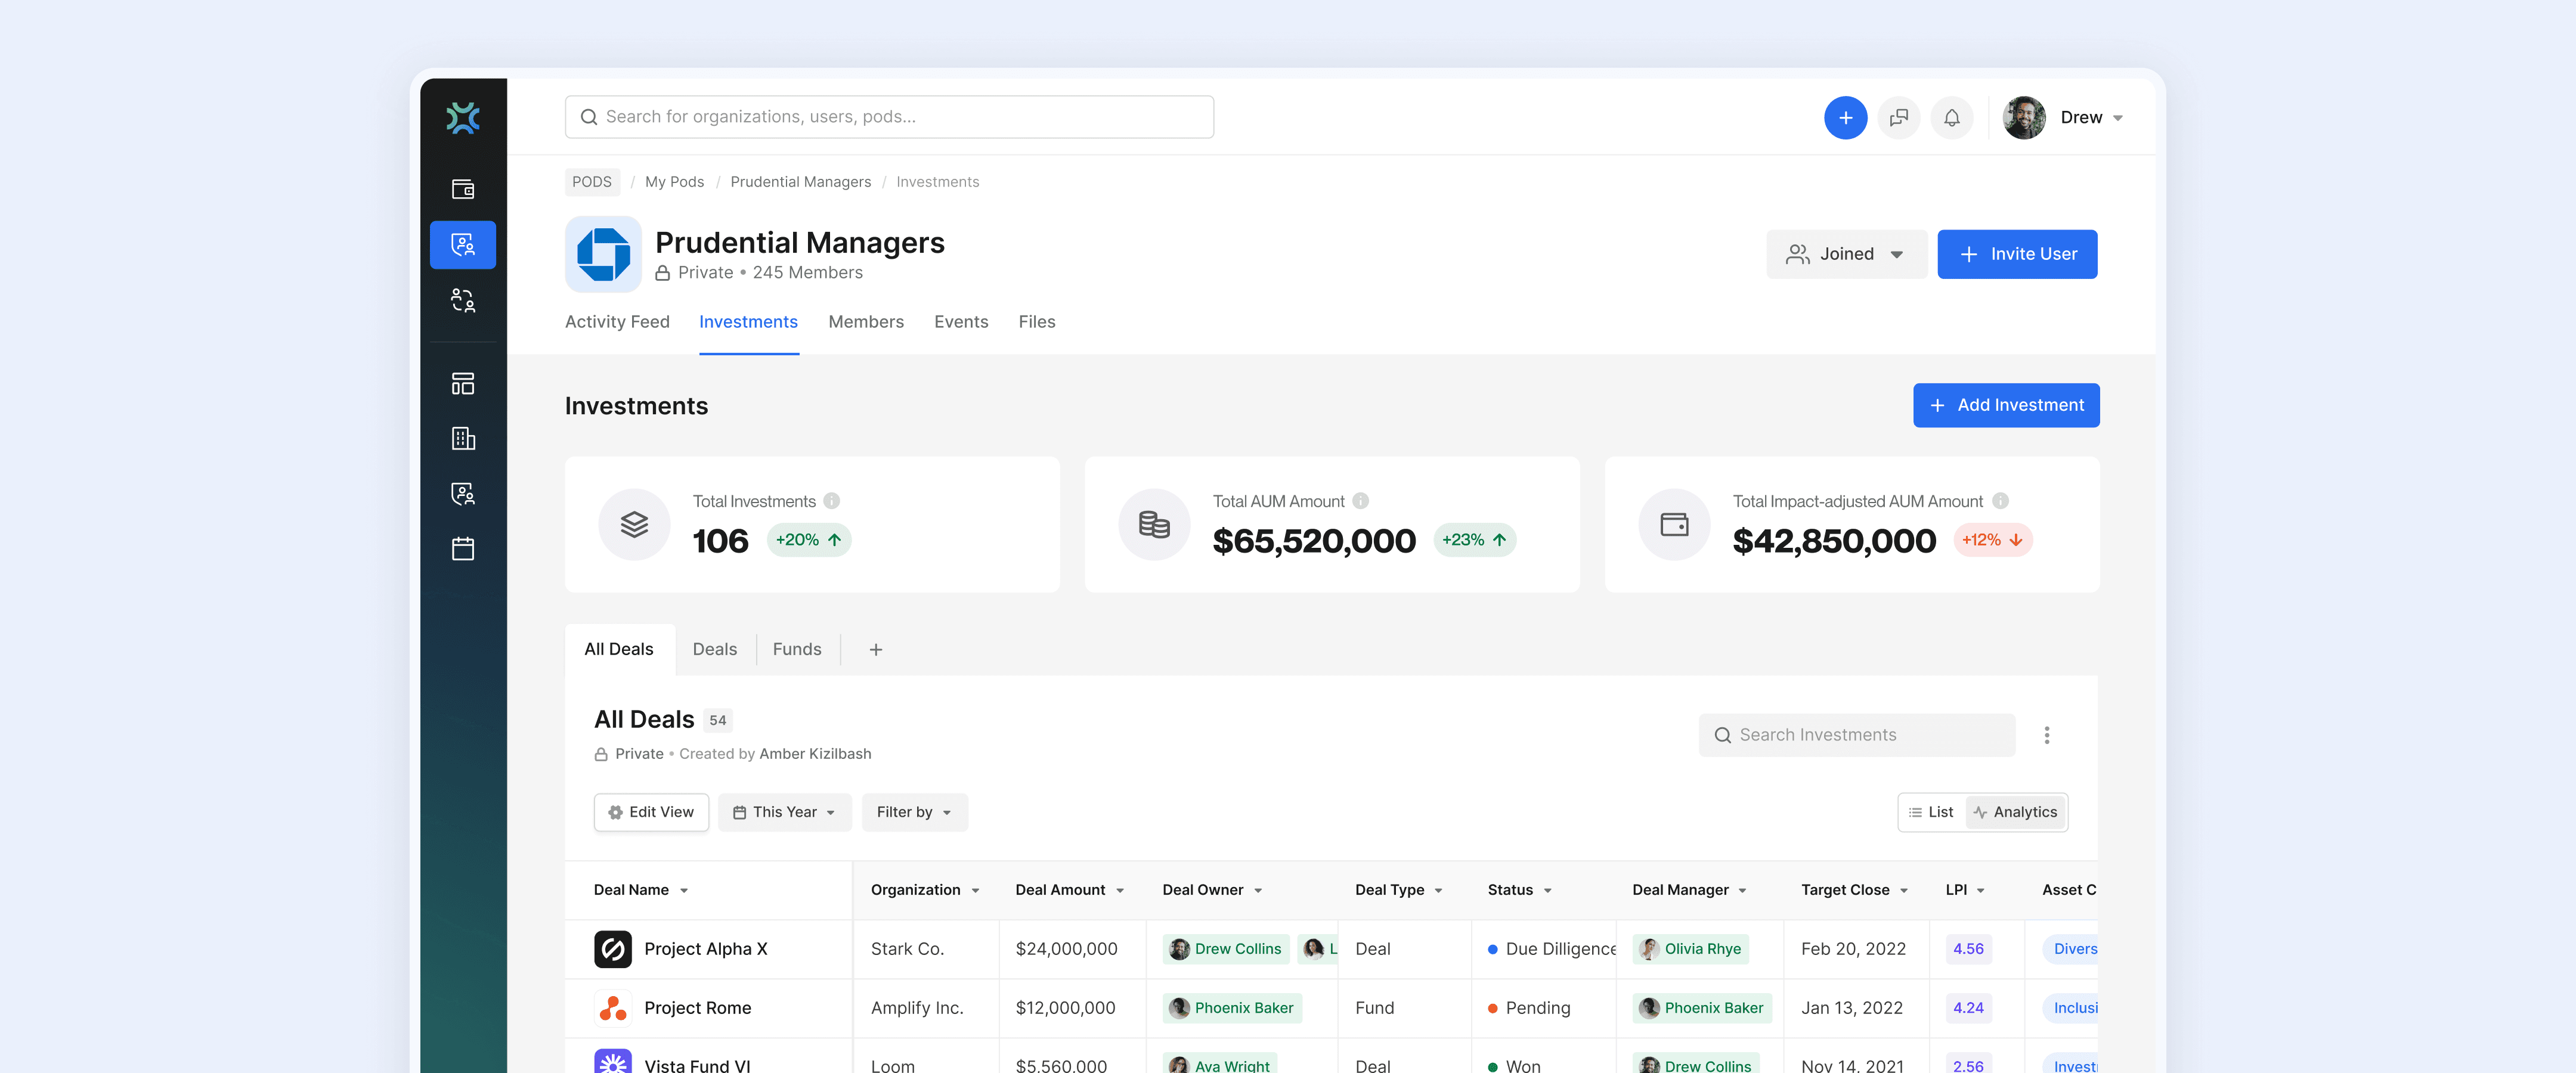This screenshot has height=1073, width=2576.
Task: Click the blue plus create button
Action: 1845,118
